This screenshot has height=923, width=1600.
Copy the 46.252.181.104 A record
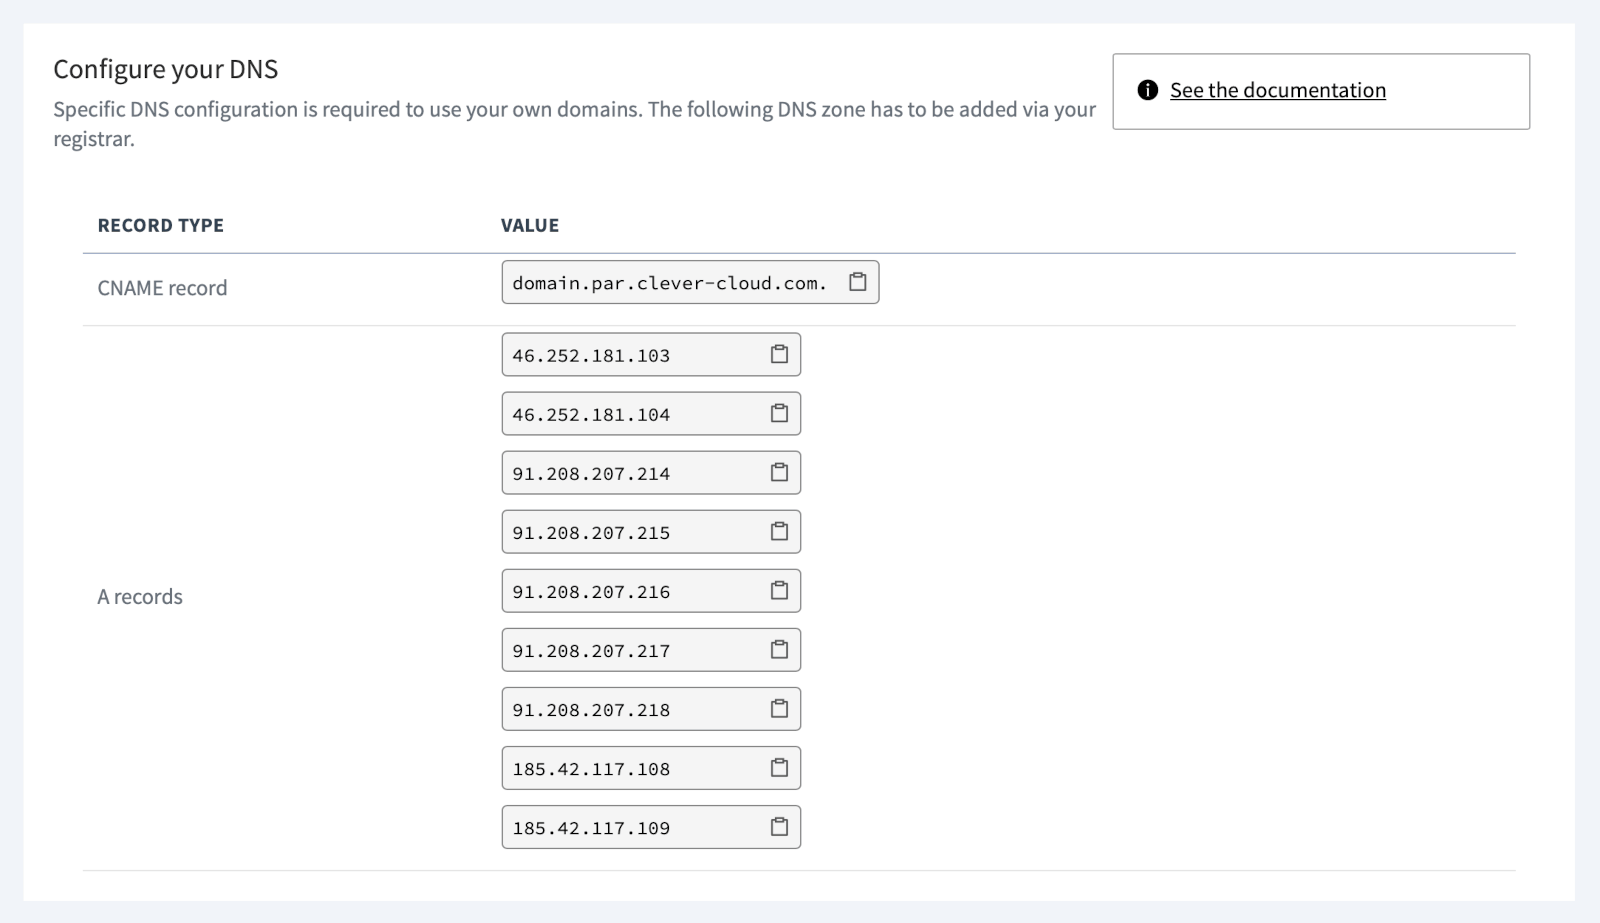click(x=781, y=412)
